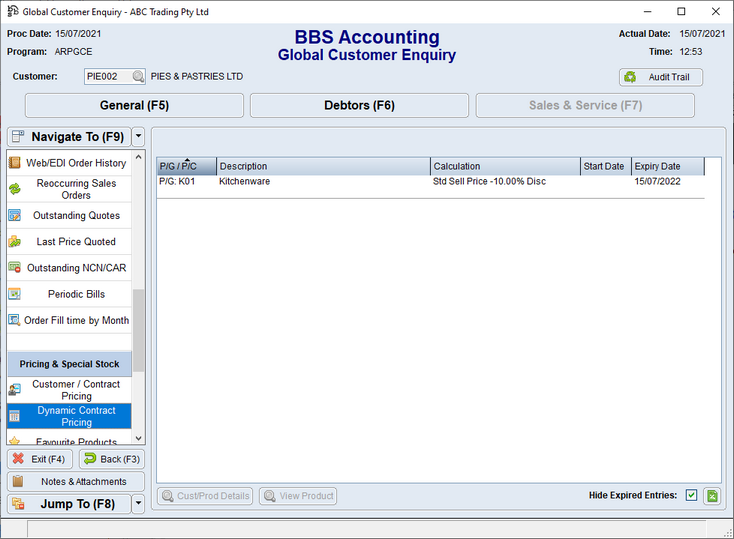The width and height of the screenshot is (734, 539).
Task: Click the sidebar scrollbar down arrow
Action: point(139,438)
